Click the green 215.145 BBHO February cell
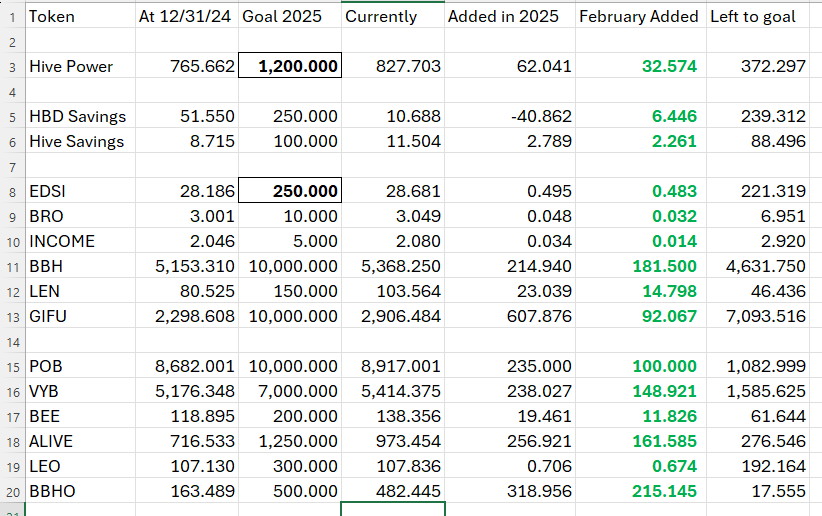The image size is (822, 516). click(641, 491)
